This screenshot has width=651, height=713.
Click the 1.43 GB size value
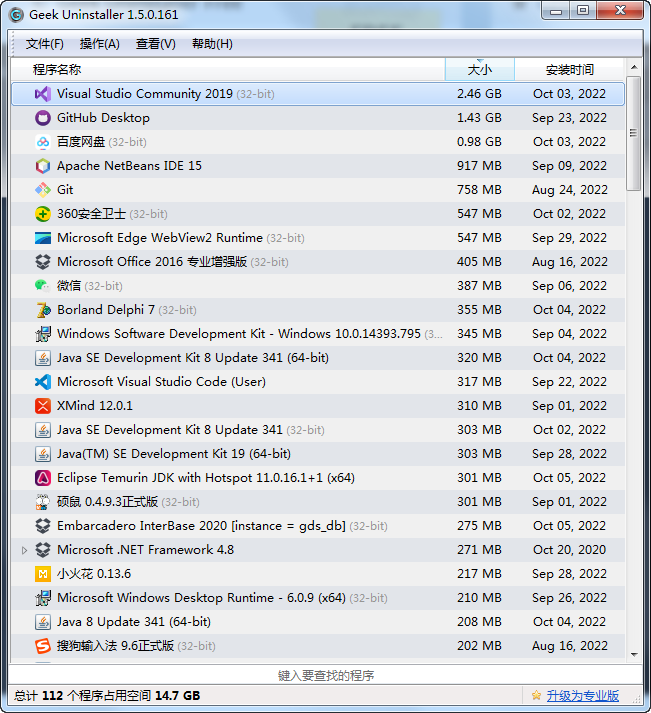(x=479, y=118)
